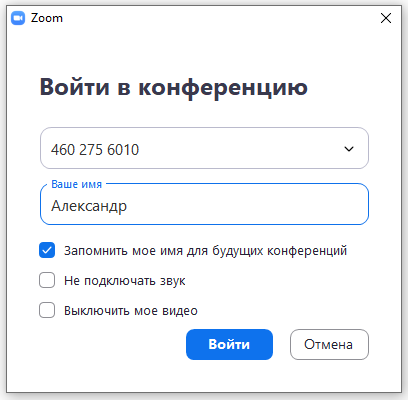This screenshot has height=400, width=408.
Task: Select the Выключить мое видео label text
Action: click(131, 311)
